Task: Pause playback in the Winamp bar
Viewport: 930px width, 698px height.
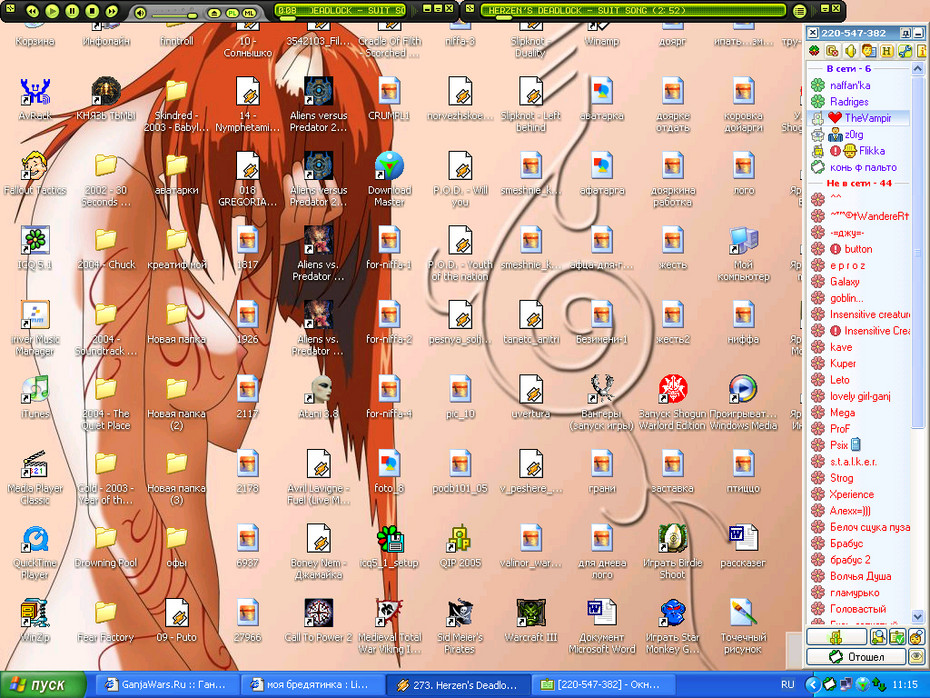Action: tap(72, 11)
